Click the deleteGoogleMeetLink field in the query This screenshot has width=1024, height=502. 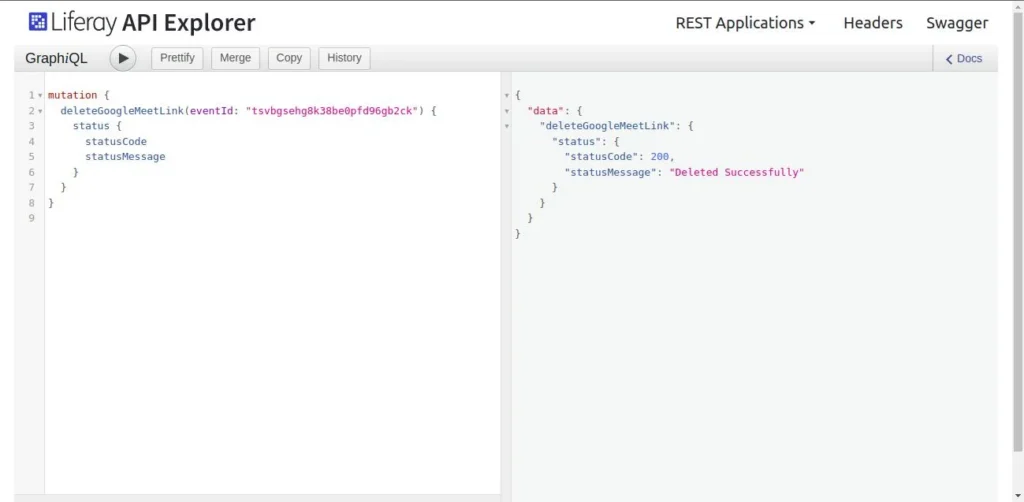(122, 111)
